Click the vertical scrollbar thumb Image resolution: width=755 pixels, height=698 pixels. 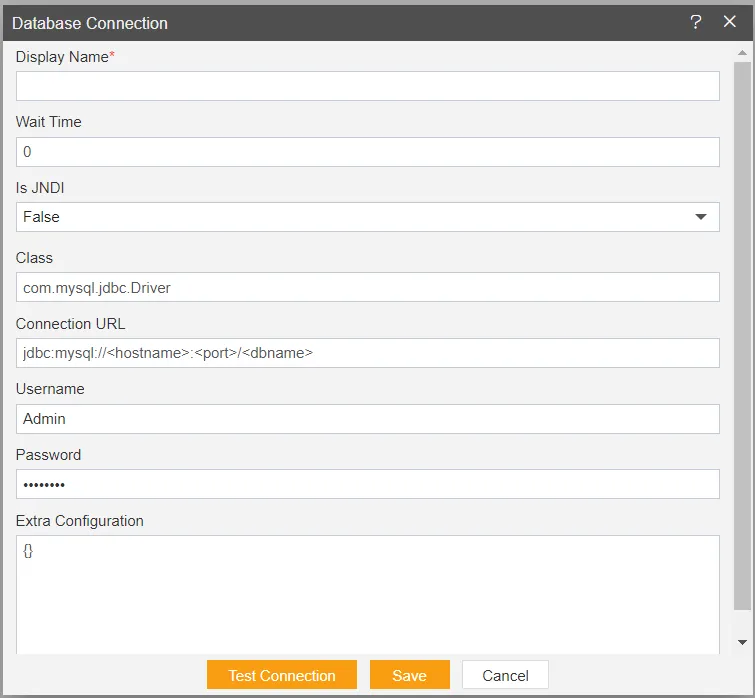pyautogui.click(x=742, y=336)
